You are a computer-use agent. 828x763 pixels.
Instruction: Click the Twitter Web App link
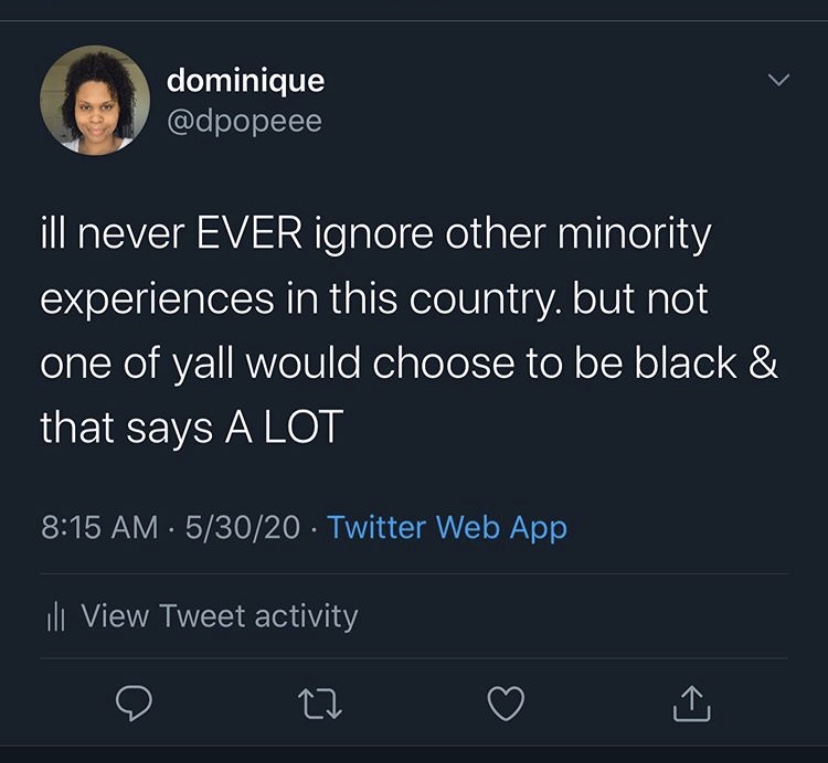[x=447, y=527]
